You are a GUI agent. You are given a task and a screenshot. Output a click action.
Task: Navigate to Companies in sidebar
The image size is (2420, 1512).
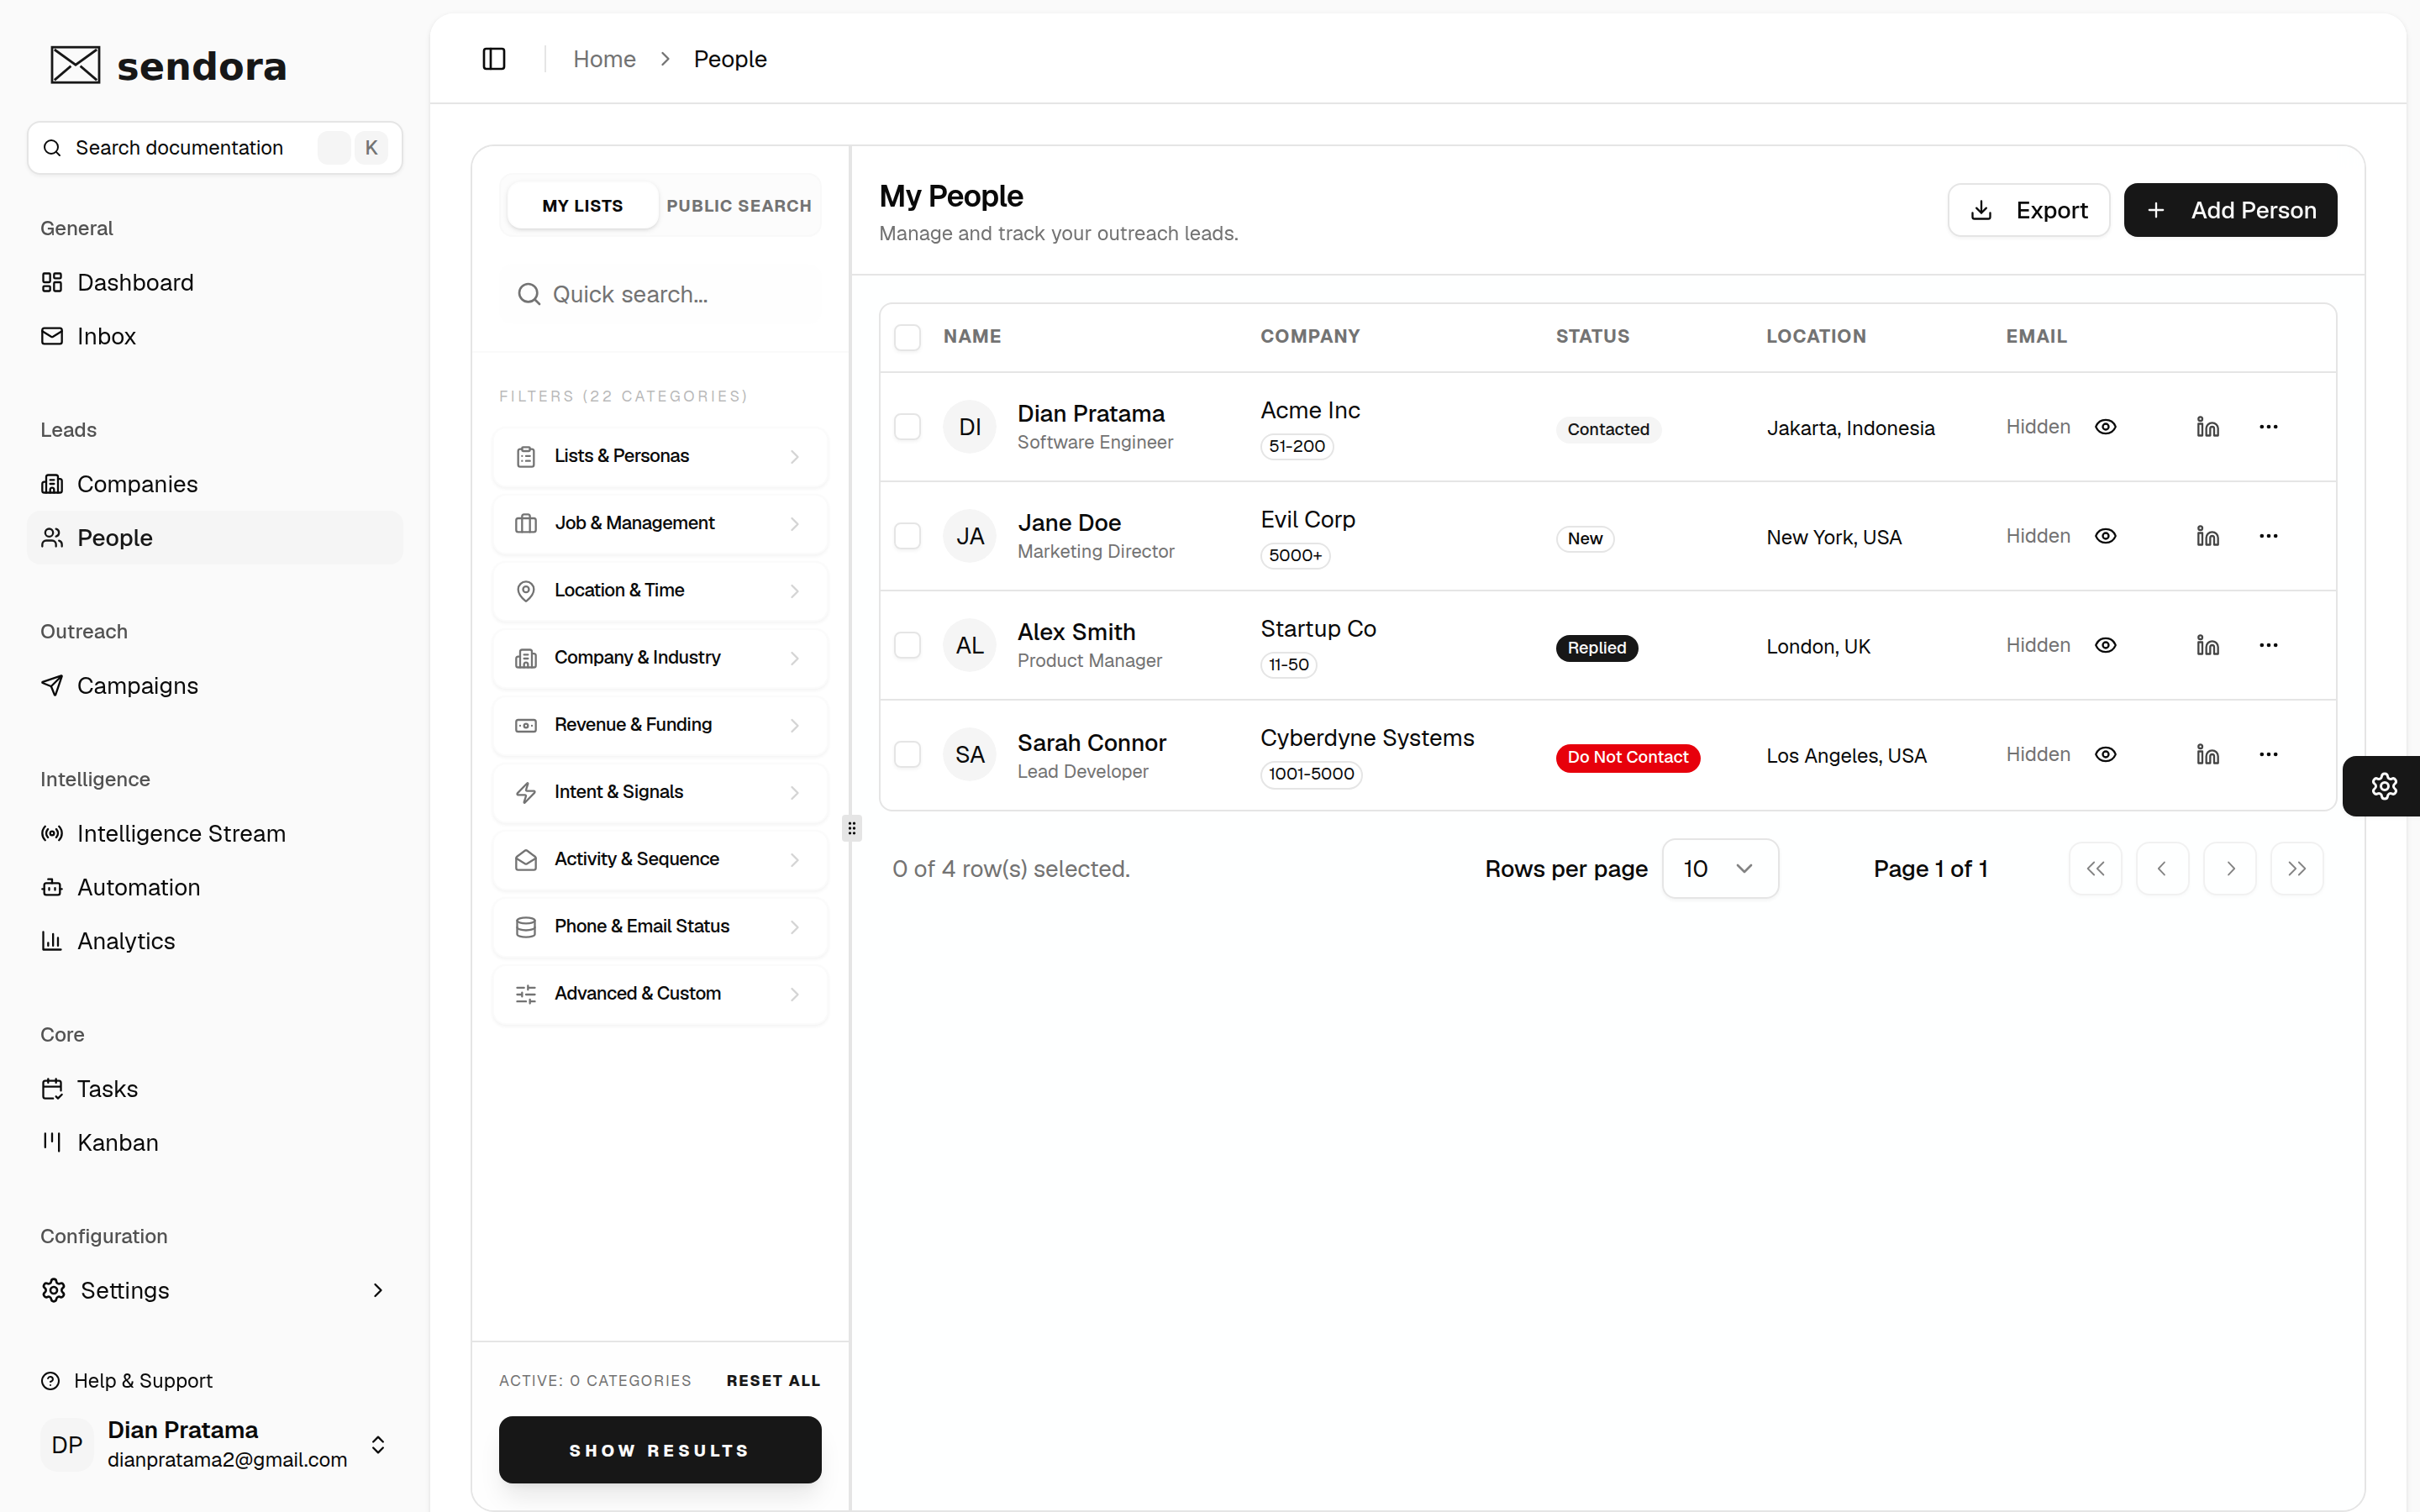pos(215,484)
